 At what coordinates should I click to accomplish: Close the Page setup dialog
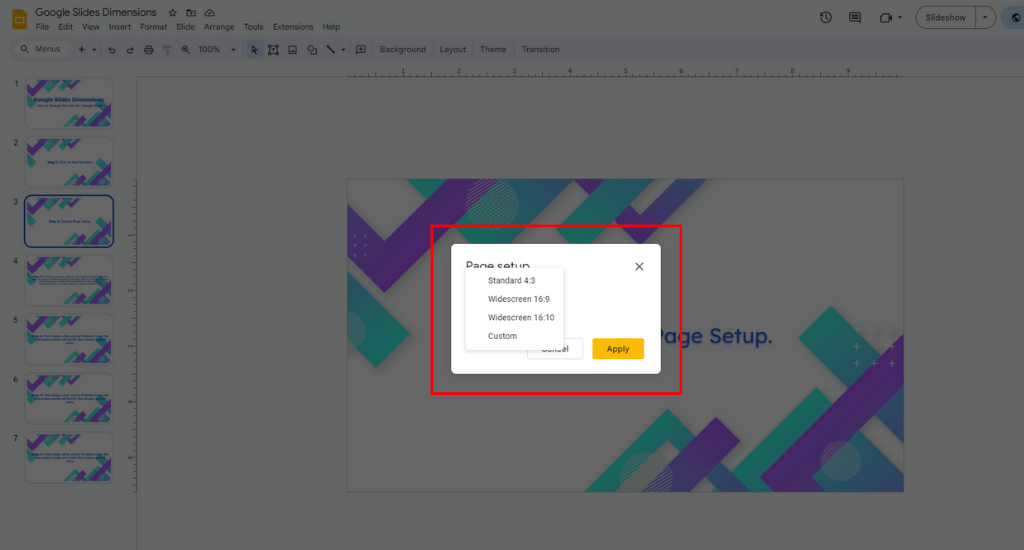click(x=639, y=266)
